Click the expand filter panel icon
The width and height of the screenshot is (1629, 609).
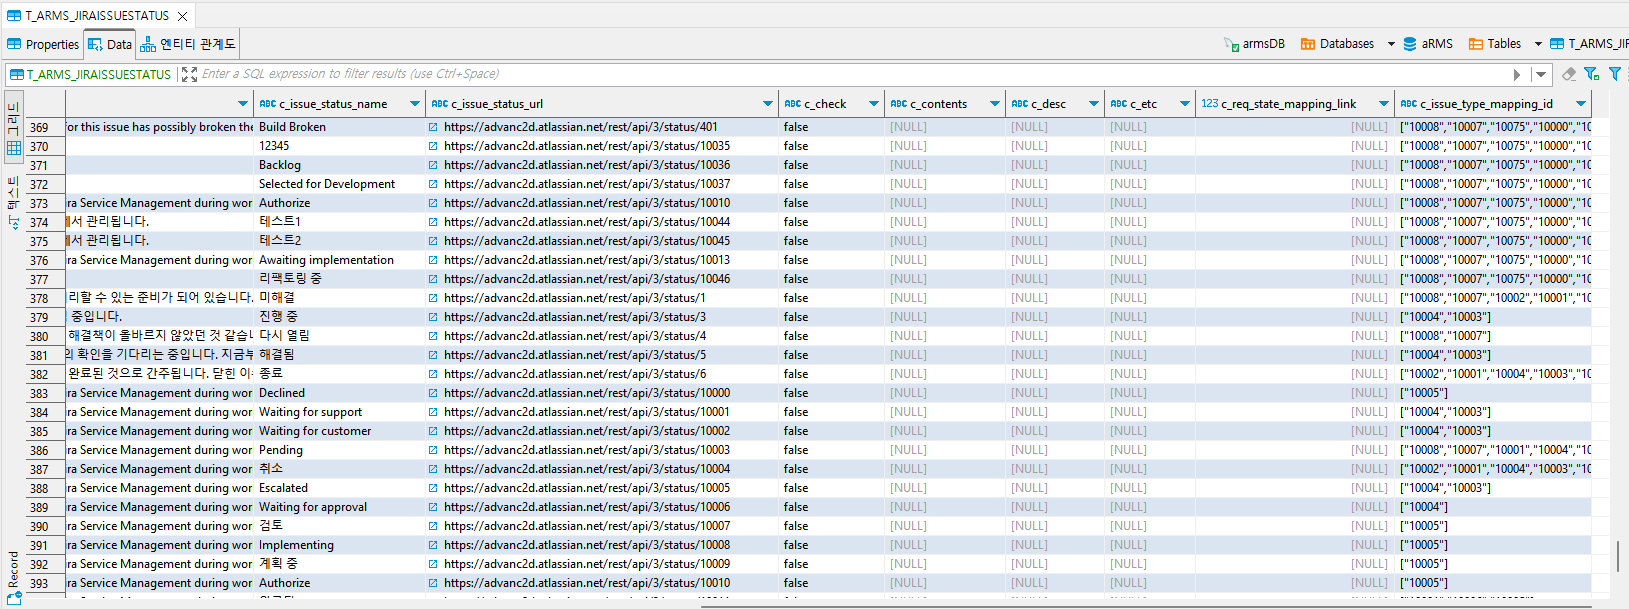coord(189,74)
